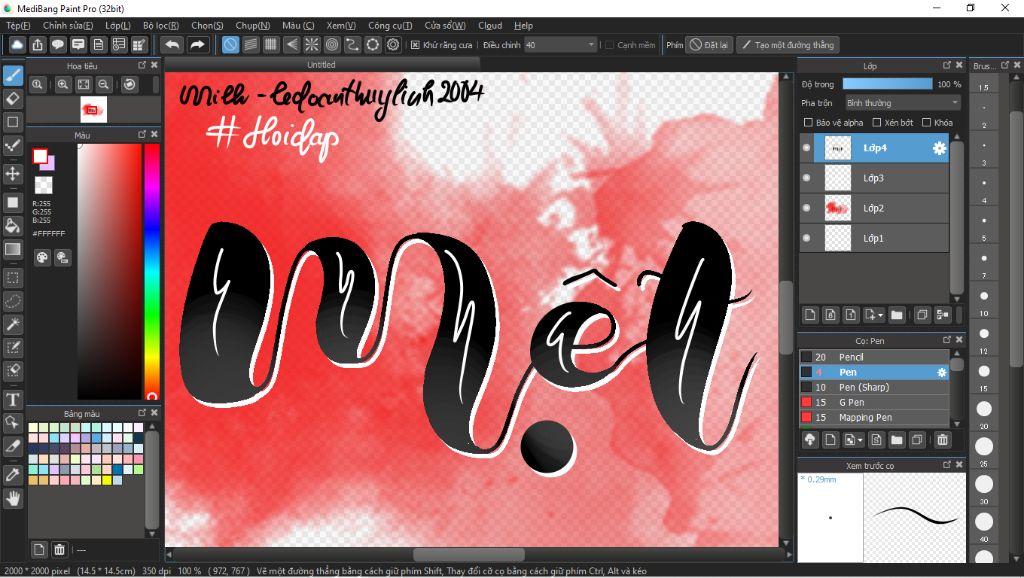
Task: Select the Move tool
Action: [12, 173]
